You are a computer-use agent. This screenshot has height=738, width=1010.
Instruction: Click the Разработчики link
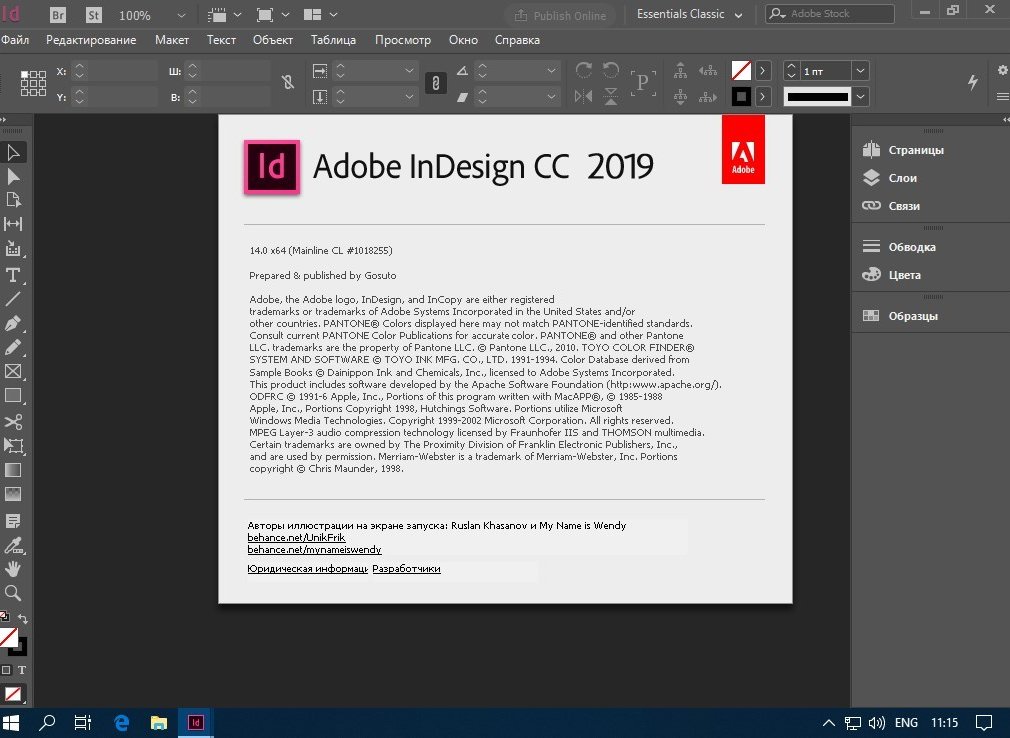coord(406,568)
